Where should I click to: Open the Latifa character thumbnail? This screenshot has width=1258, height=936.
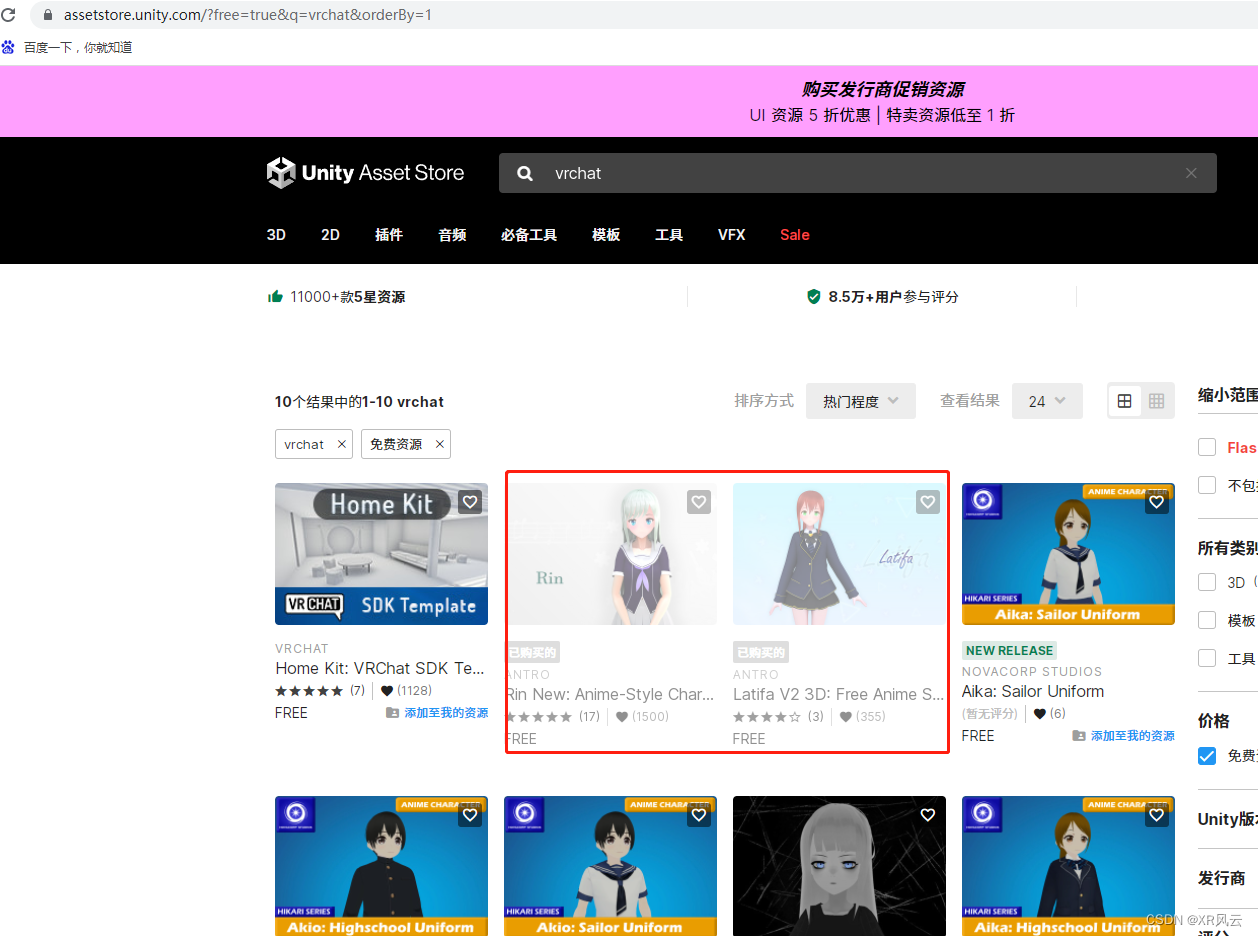tap(840, 554)
